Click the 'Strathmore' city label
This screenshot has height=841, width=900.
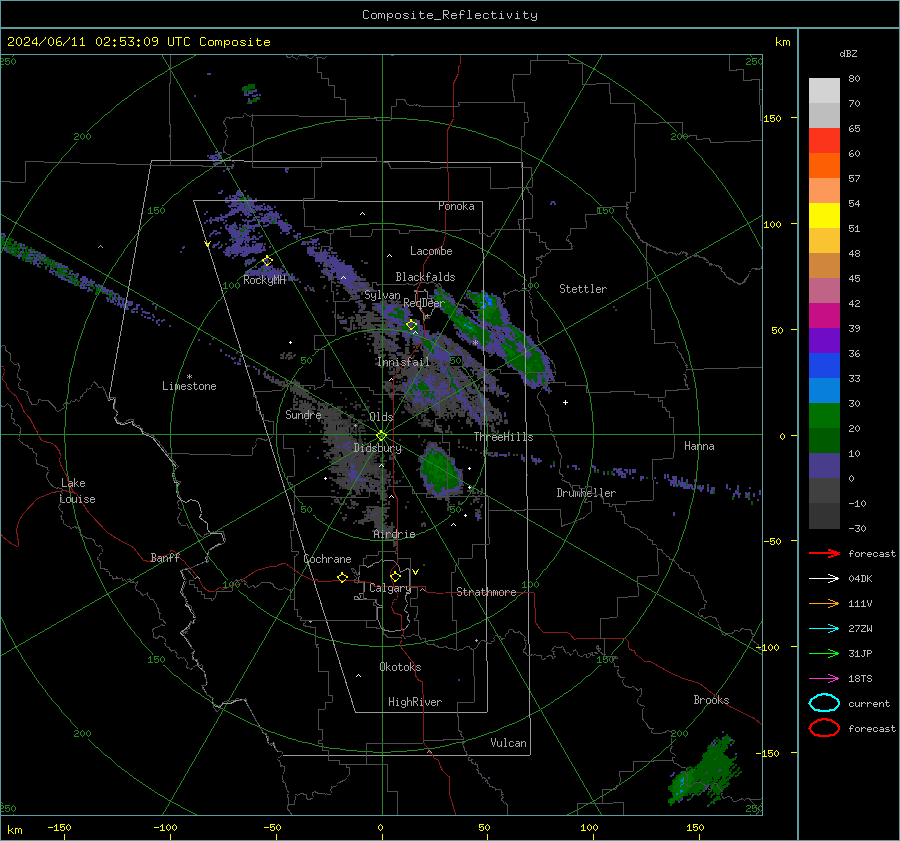point(486,592)
